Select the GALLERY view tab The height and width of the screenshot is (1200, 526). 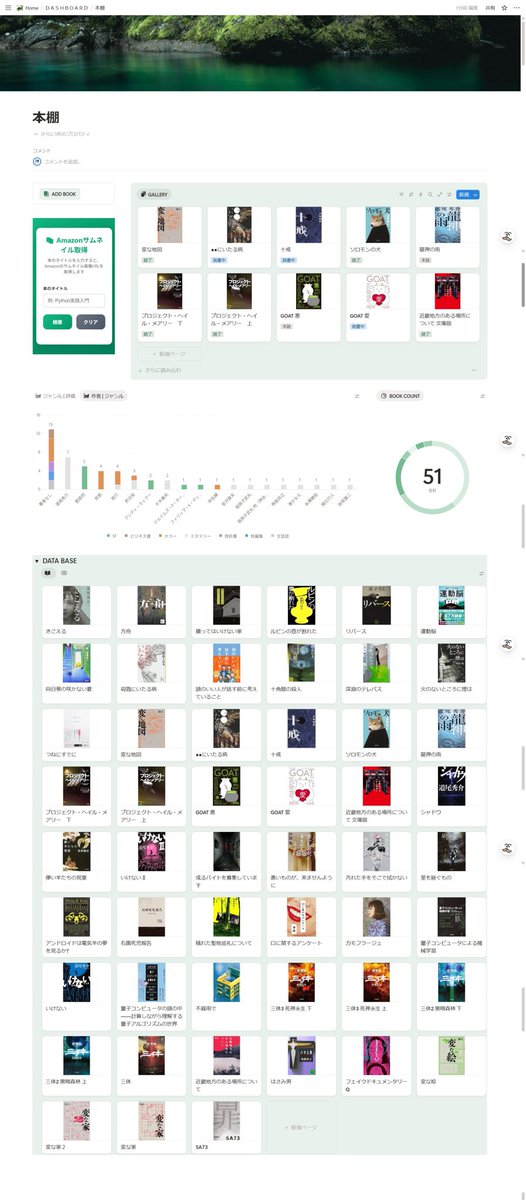tap(153, 194)
